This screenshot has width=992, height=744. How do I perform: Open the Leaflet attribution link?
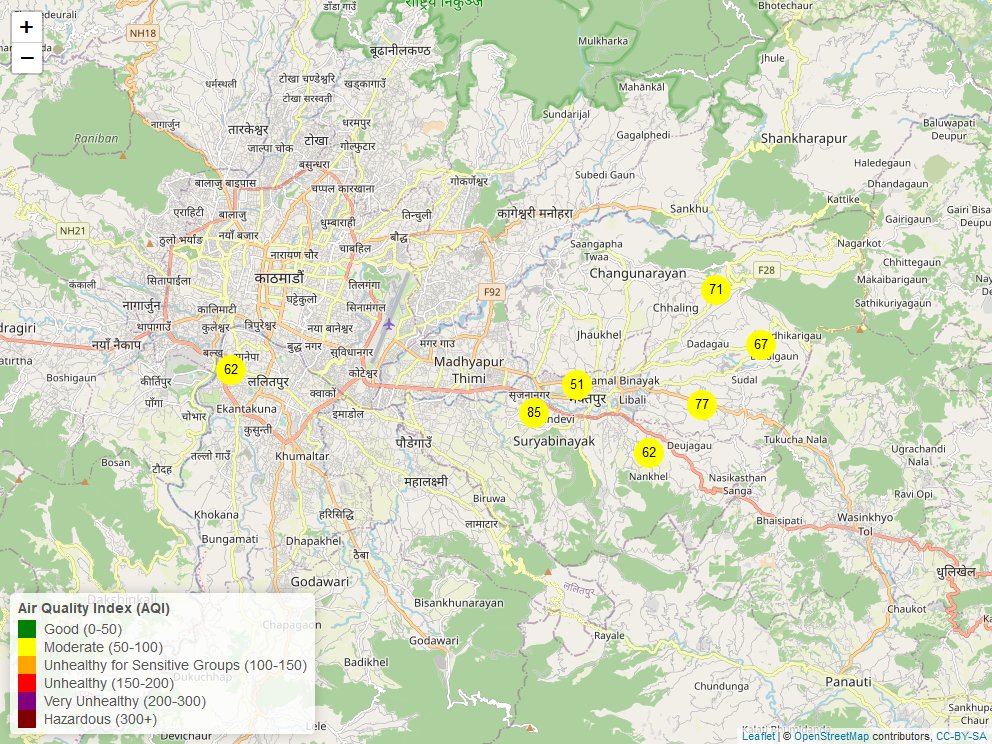pyautogui.click(x=758, y=736)
